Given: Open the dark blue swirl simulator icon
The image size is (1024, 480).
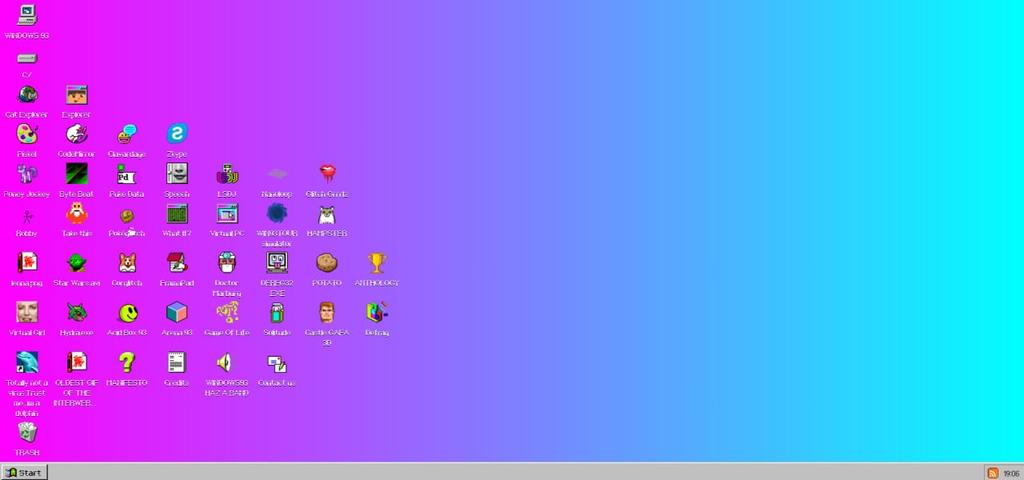Looking at the screenshot, I should coord(277,214).
